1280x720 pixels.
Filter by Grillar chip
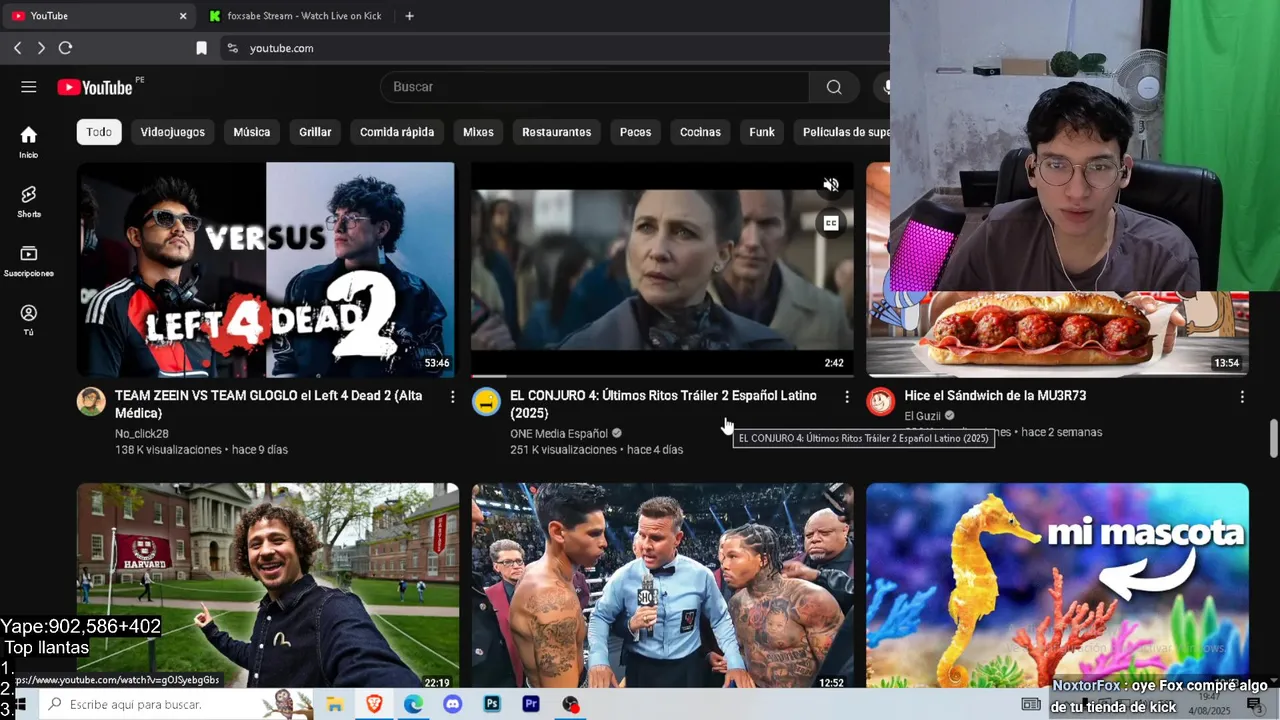click(x=315, y=132)
